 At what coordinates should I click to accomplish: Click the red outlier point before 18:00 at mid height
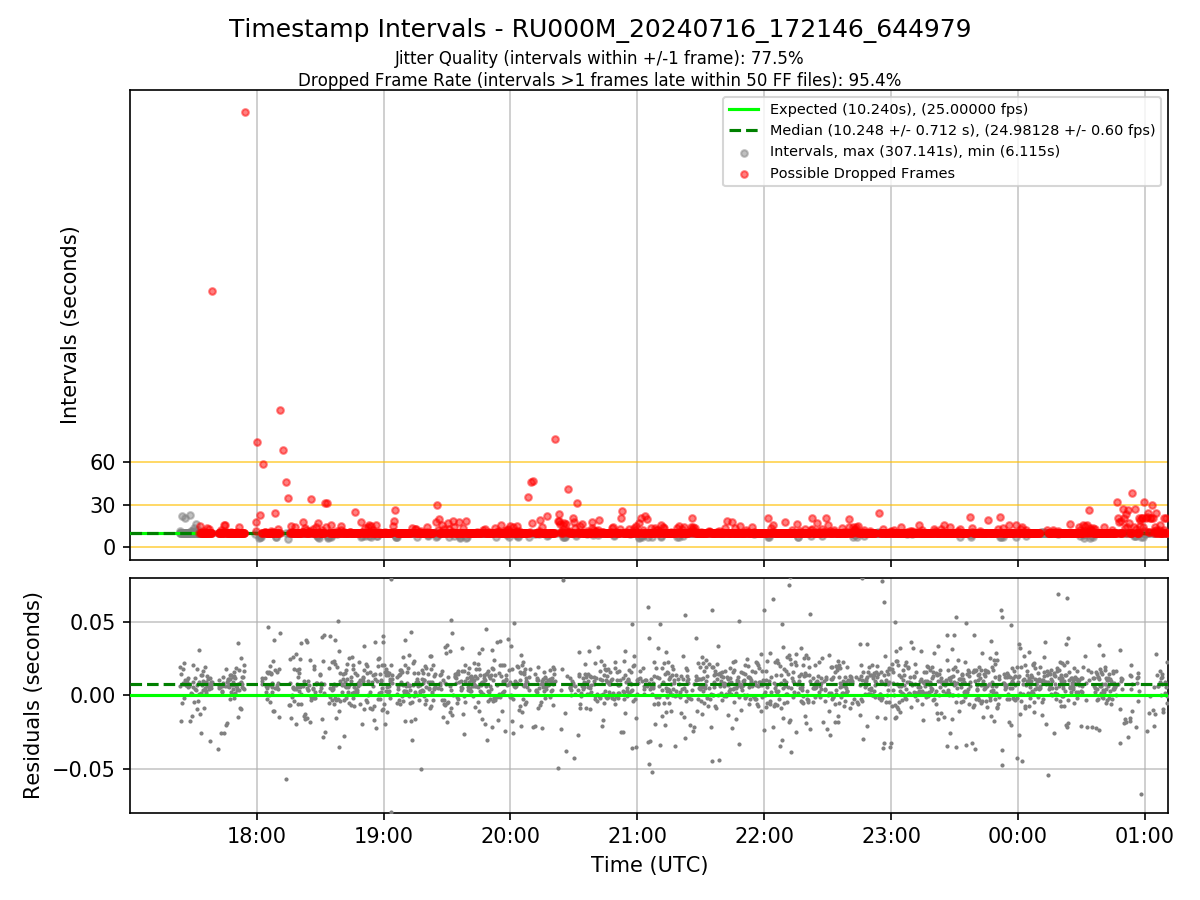(x=212, y=291)
